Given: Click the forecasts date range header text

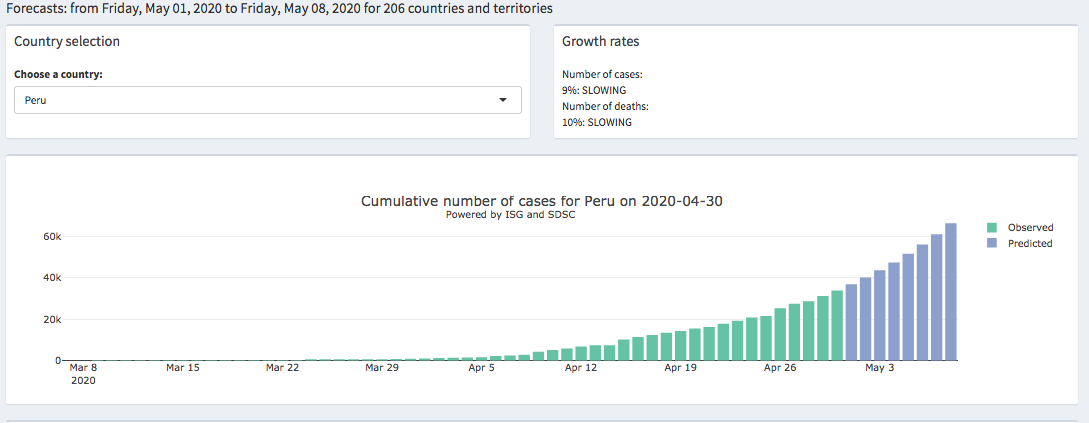Looking at the screenshot, I should pyautogui.click(x=276, y=8).
